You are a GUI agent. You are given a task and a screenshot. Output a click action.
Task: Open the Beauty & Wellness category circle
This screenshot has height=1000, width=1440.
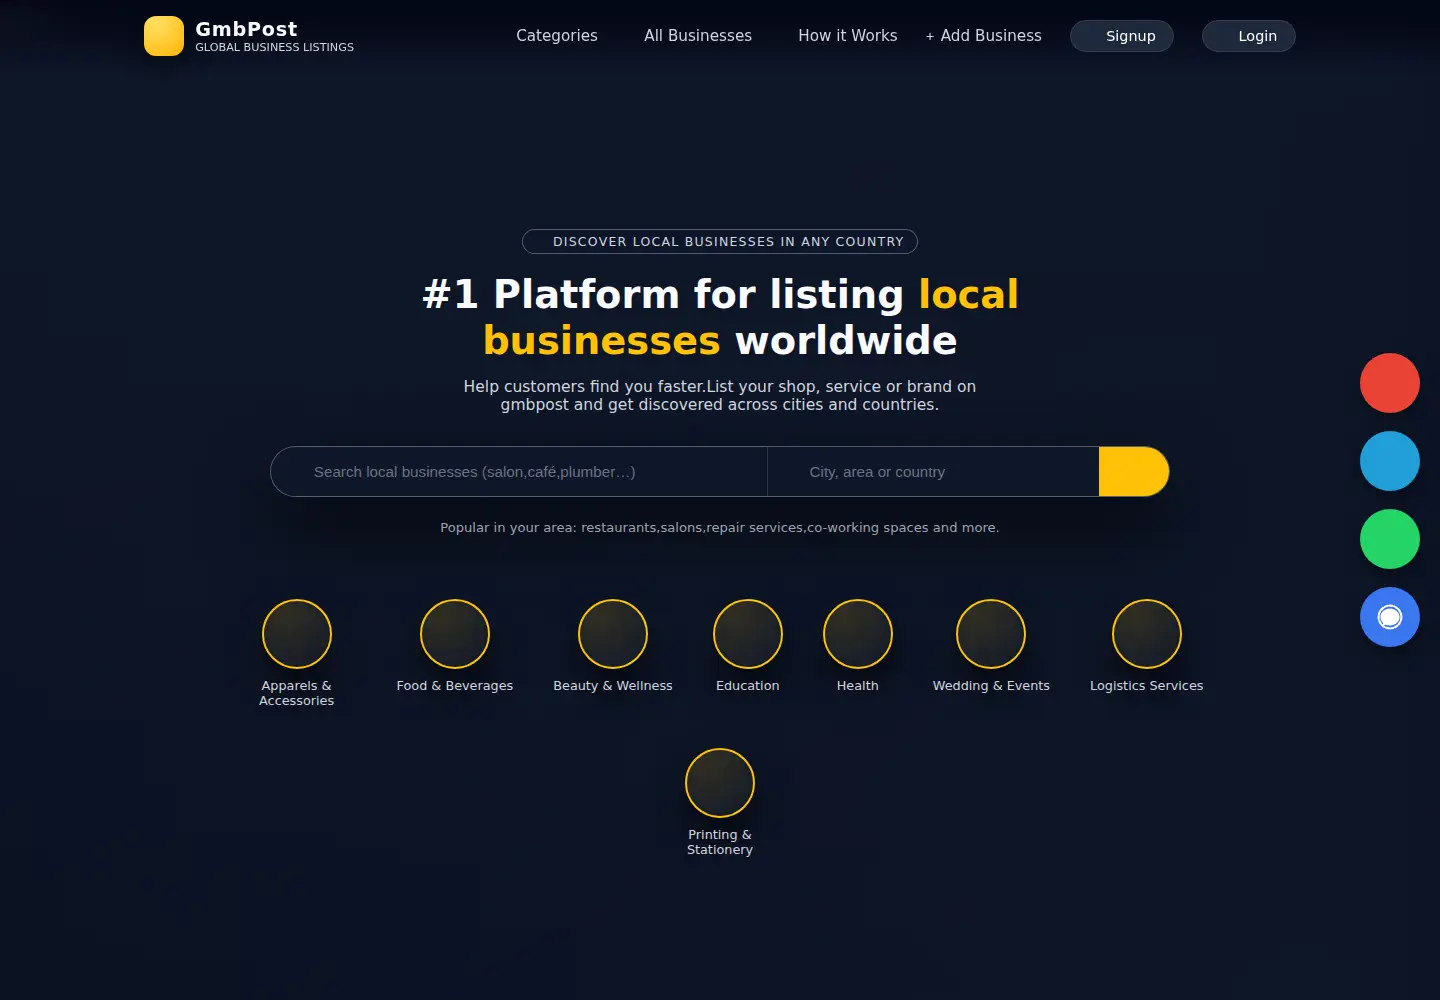613,634
